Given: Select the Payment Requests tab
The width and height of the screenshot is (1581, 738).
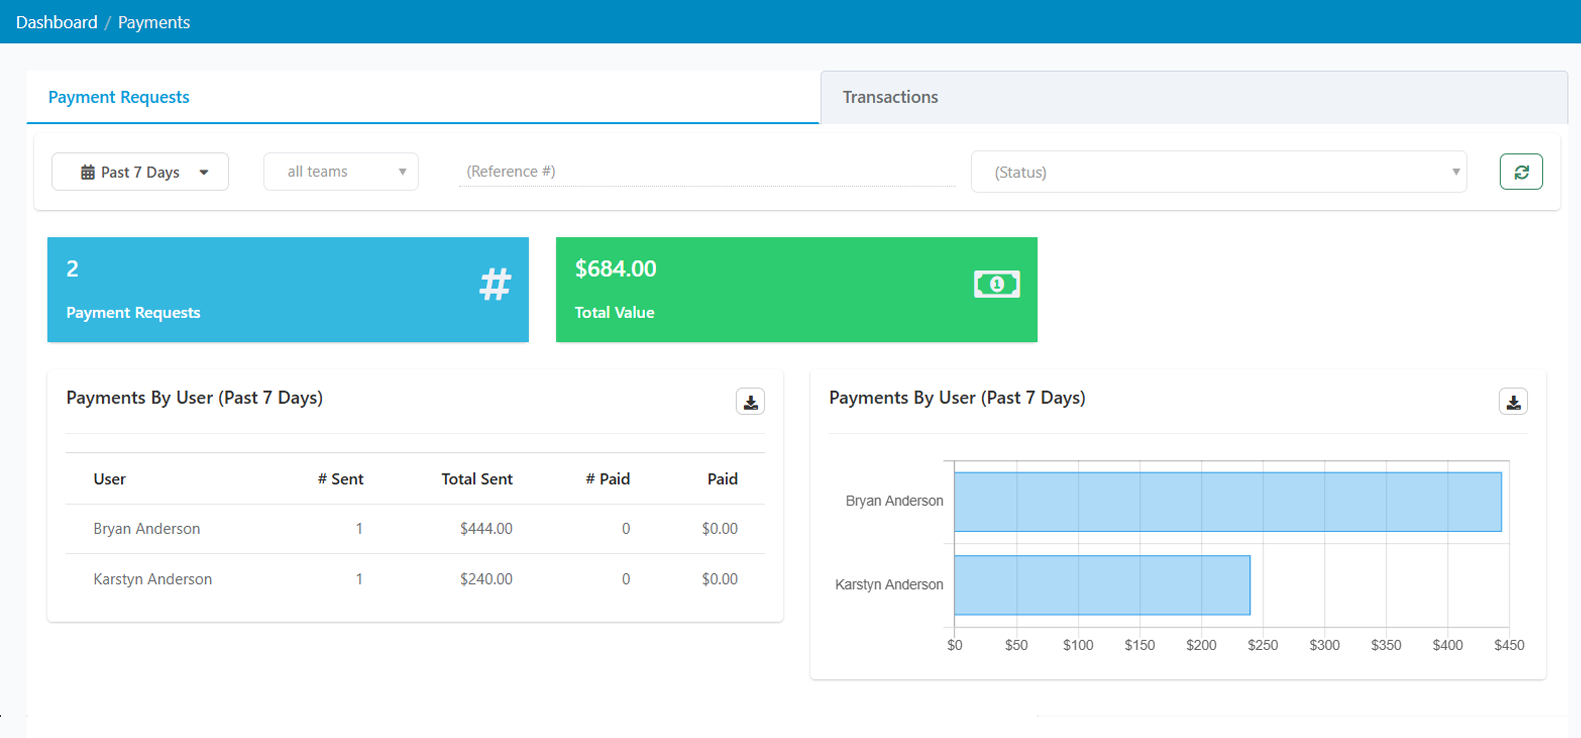Looking at the screenshot, I should click(423, 97).
